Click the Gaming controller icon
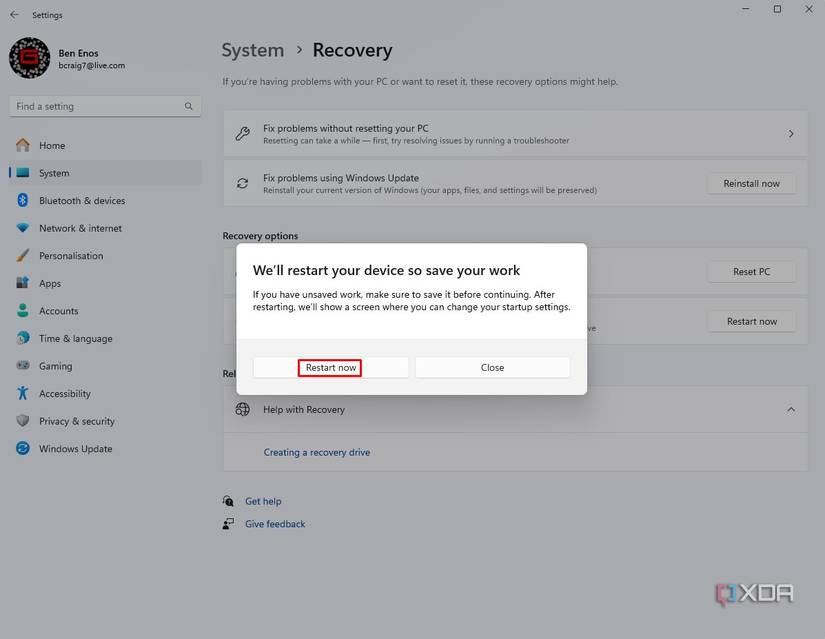 (23, 365)
